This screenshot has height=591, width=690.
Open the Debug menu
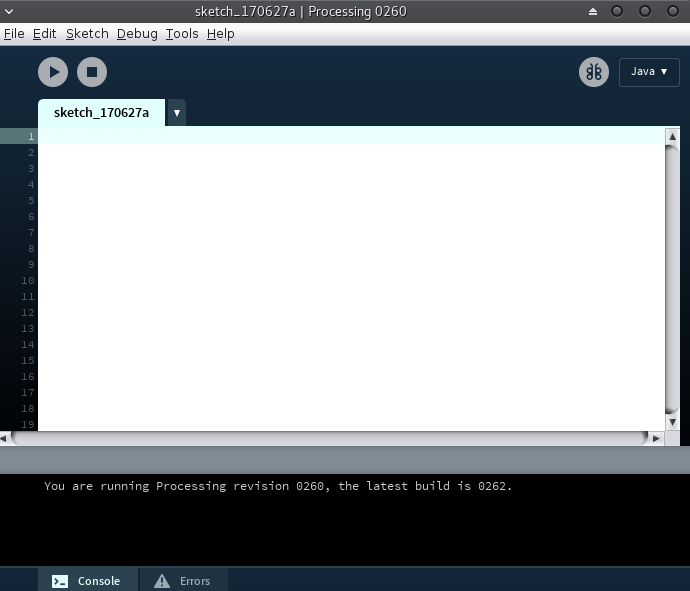(137, 34)
